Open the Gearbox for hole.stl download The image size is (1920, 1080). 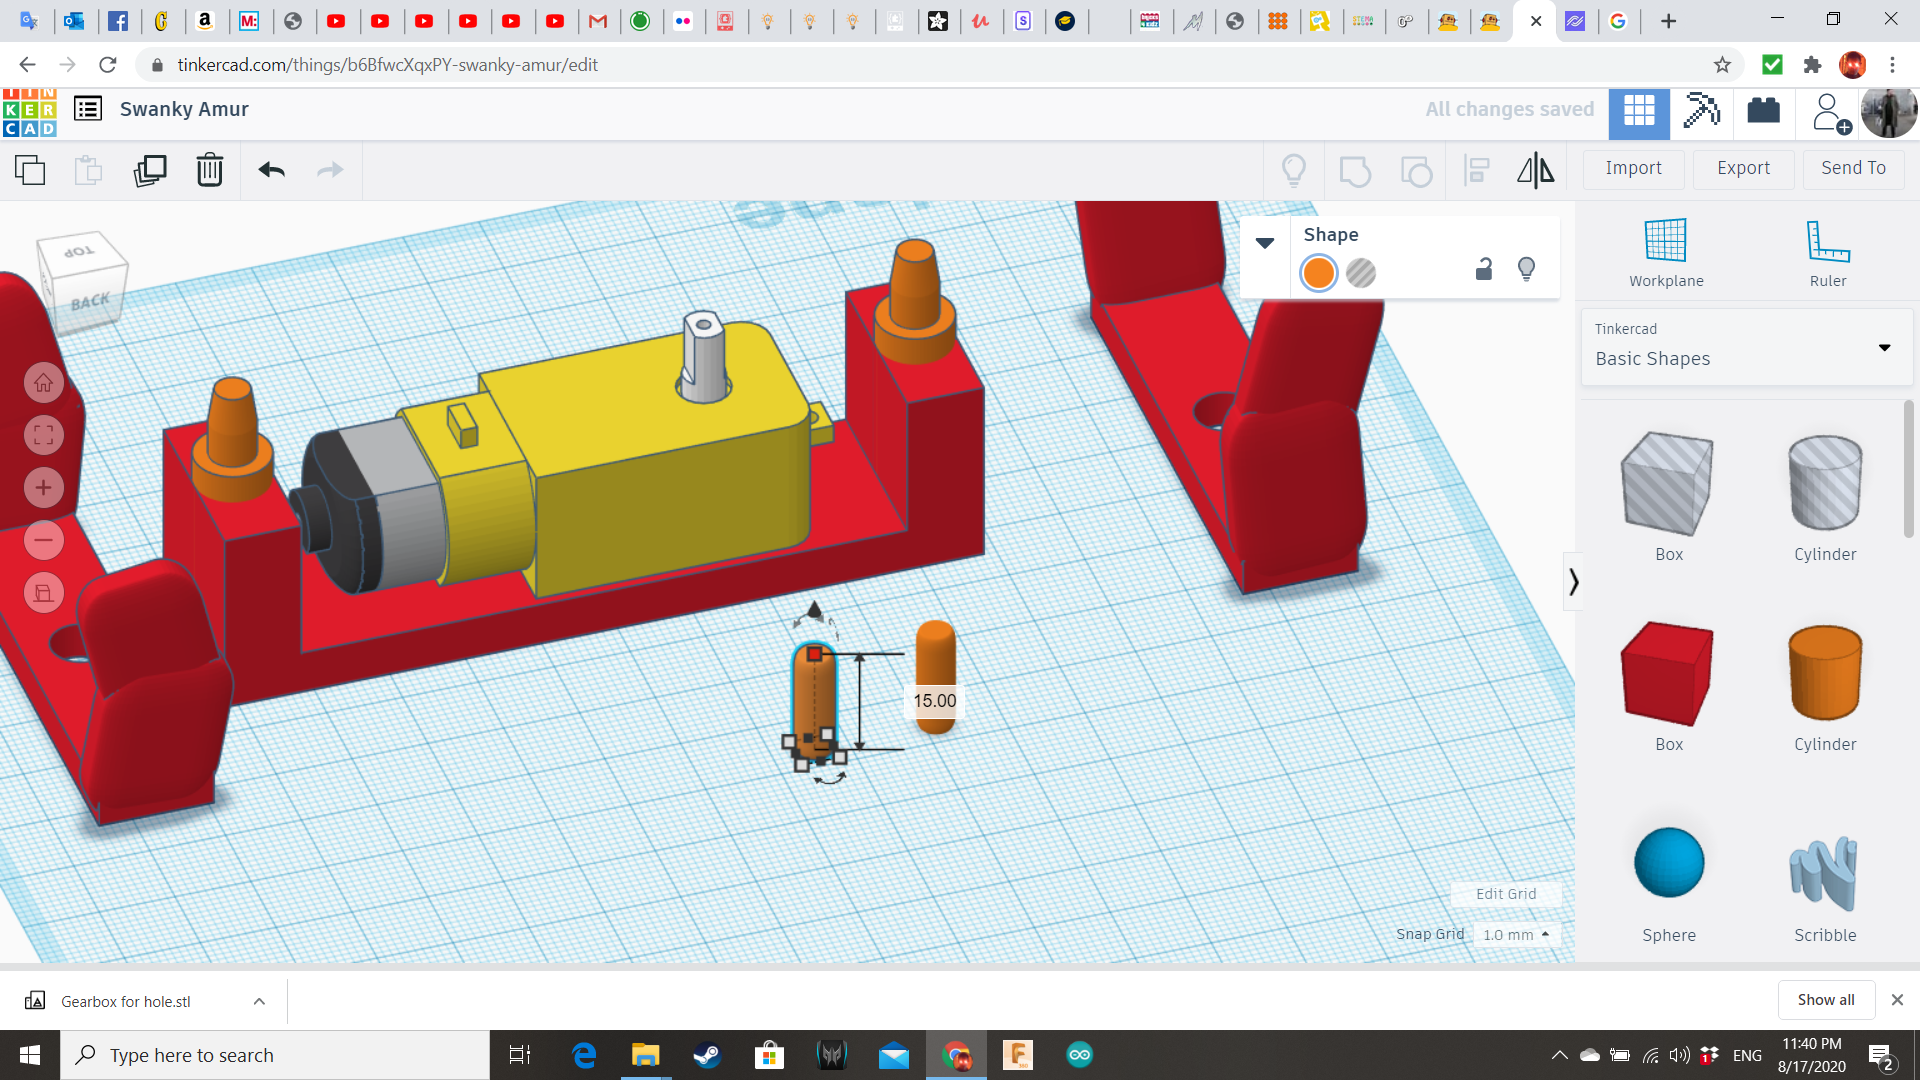coord(123,1000)
